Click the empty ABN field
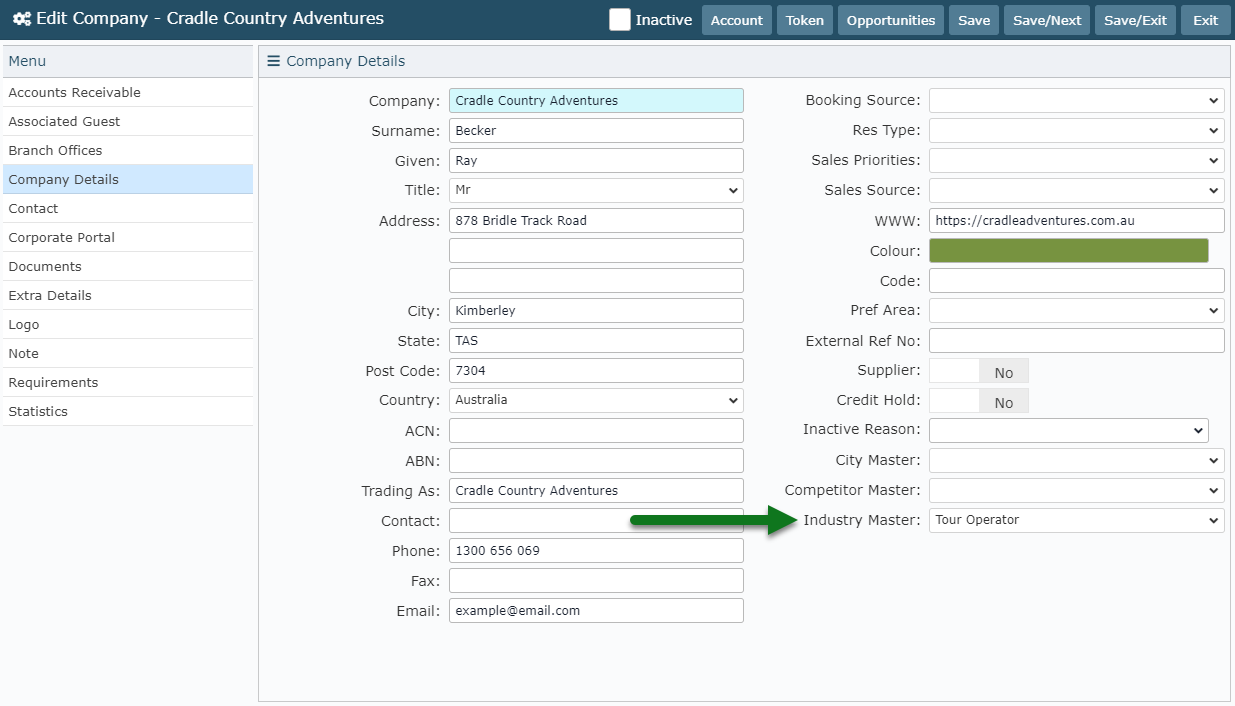1235x706 pixels. pos(596,460)
